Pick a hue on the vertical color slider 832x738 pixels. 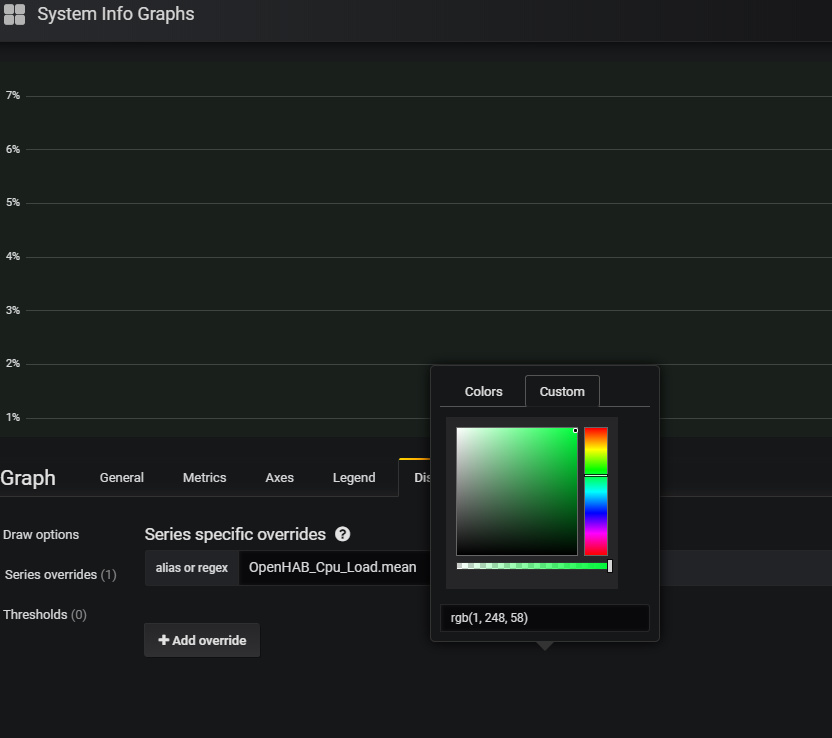(596, 490)
